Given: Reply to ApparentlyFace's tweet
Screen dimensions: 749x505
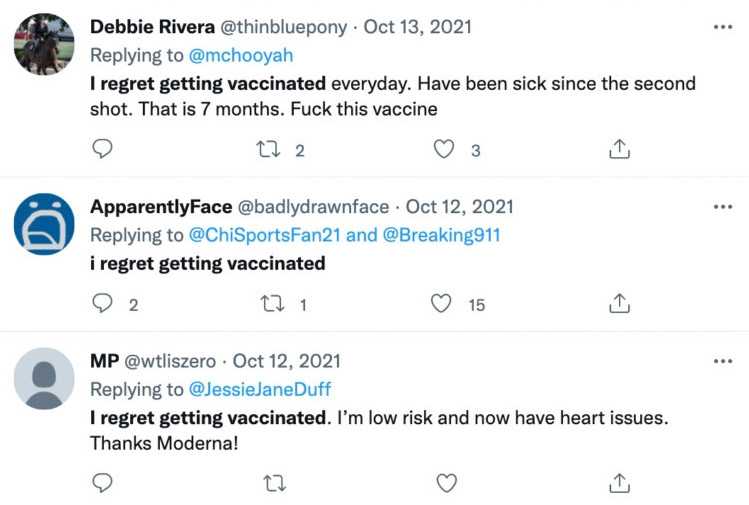Looking at the screenshot, I should point(102,303).
